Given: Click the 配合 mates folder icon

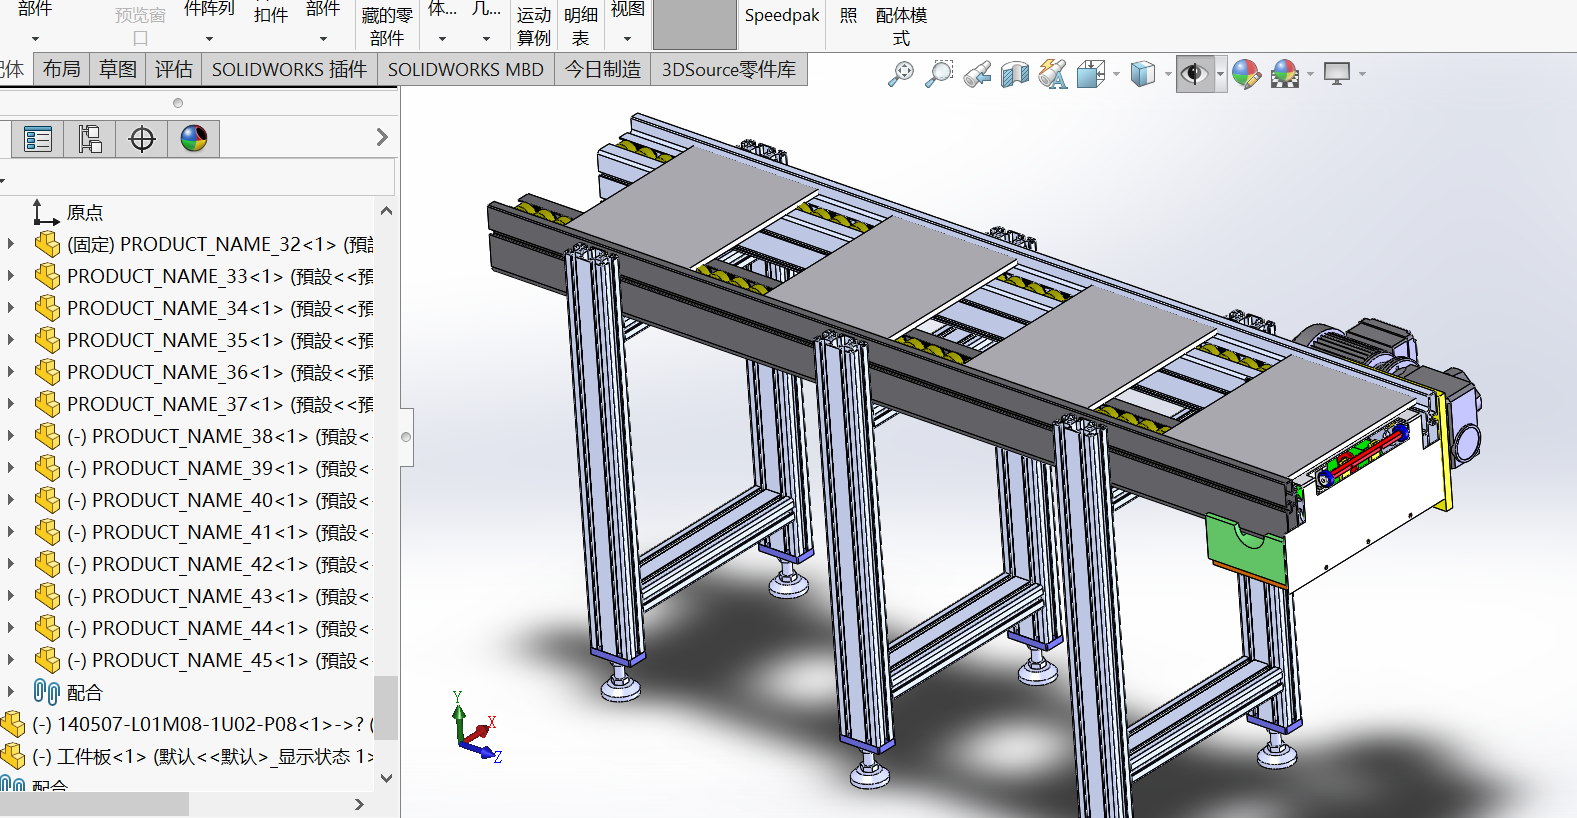Looking at the screenshot, I should 47,693.
